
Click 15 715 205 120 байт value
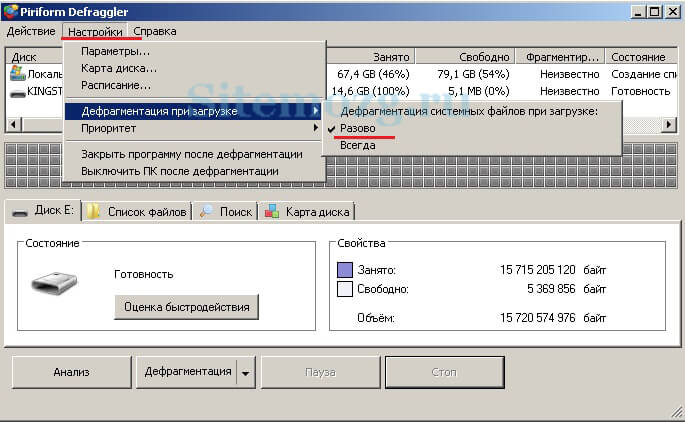[553, 270]
